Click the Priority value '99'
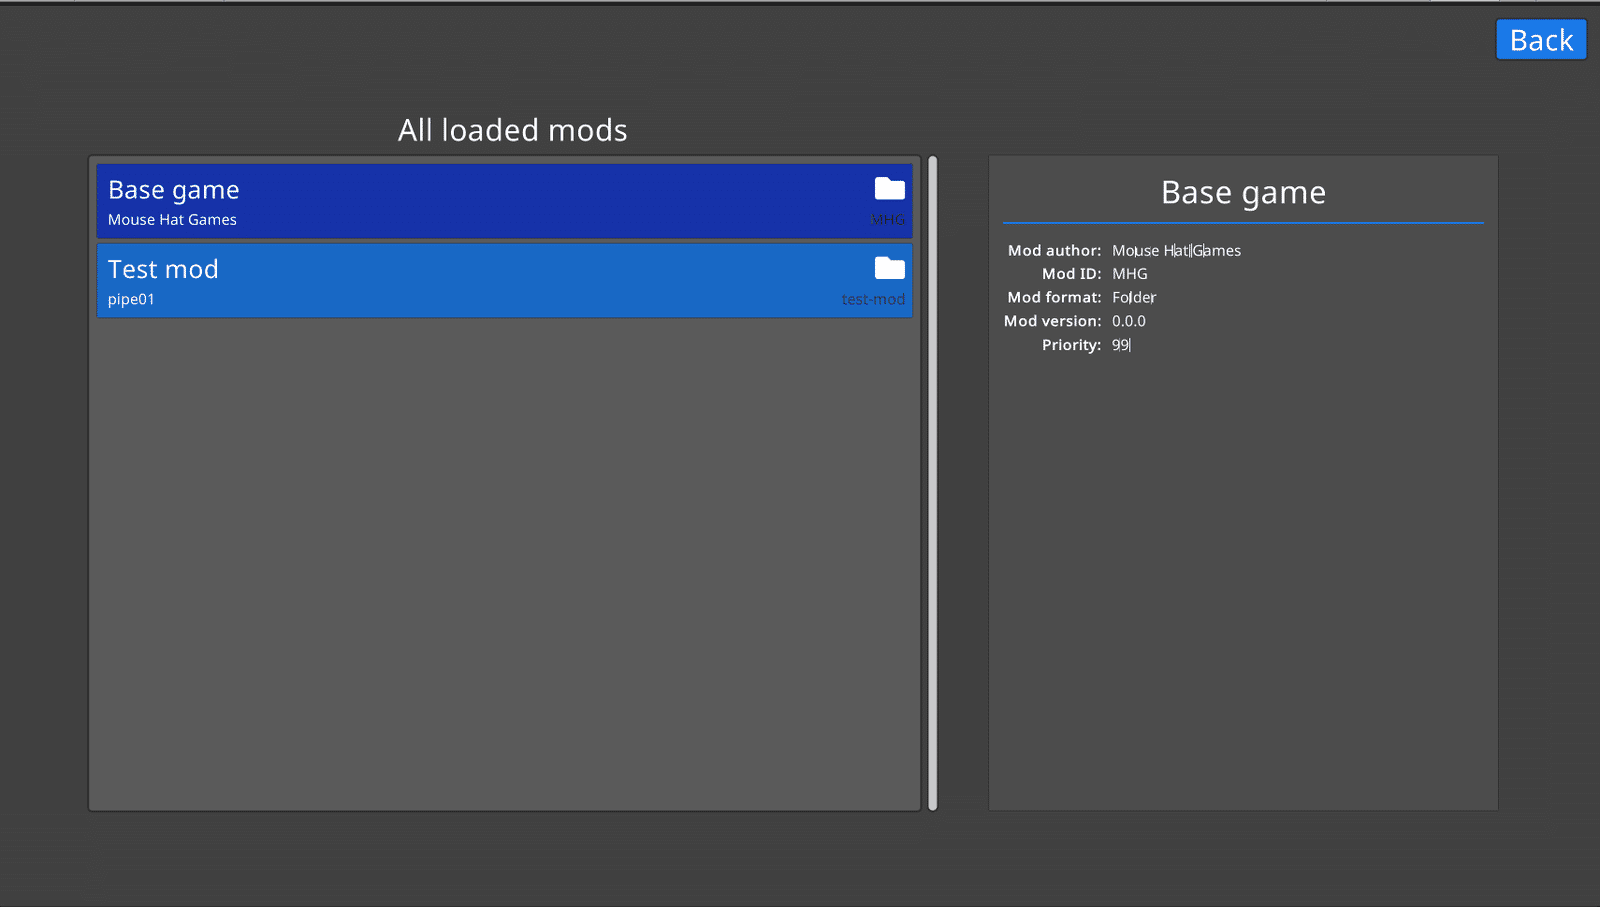Viewport: 1600px width, 907px height. tap(1121, 345)
